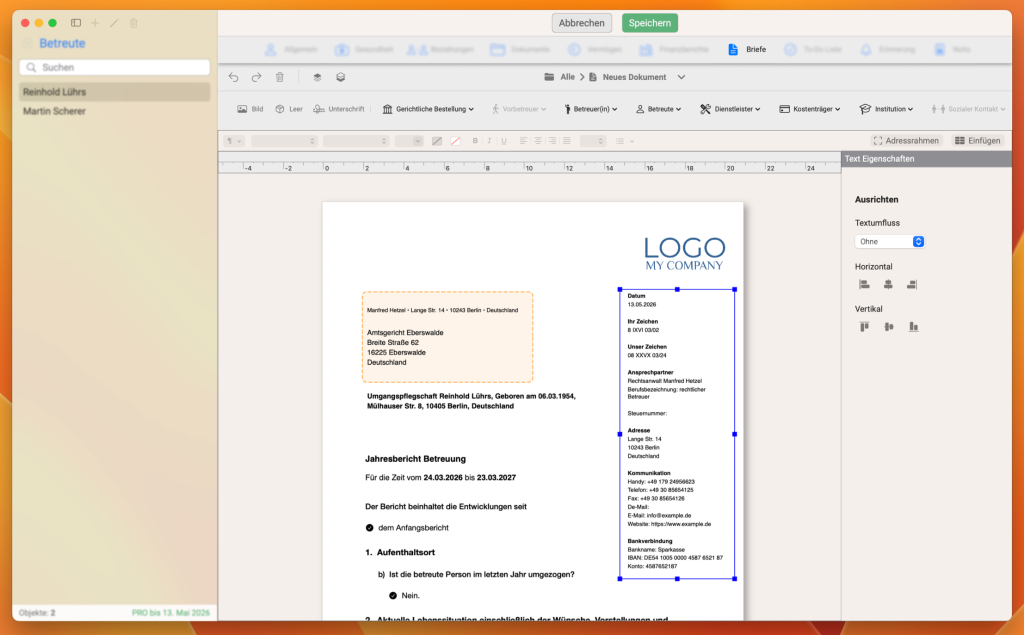Viewport: 1024px width, 635px height.
Task: Open the Neues Dokument chevron
Action: point(681,77)
